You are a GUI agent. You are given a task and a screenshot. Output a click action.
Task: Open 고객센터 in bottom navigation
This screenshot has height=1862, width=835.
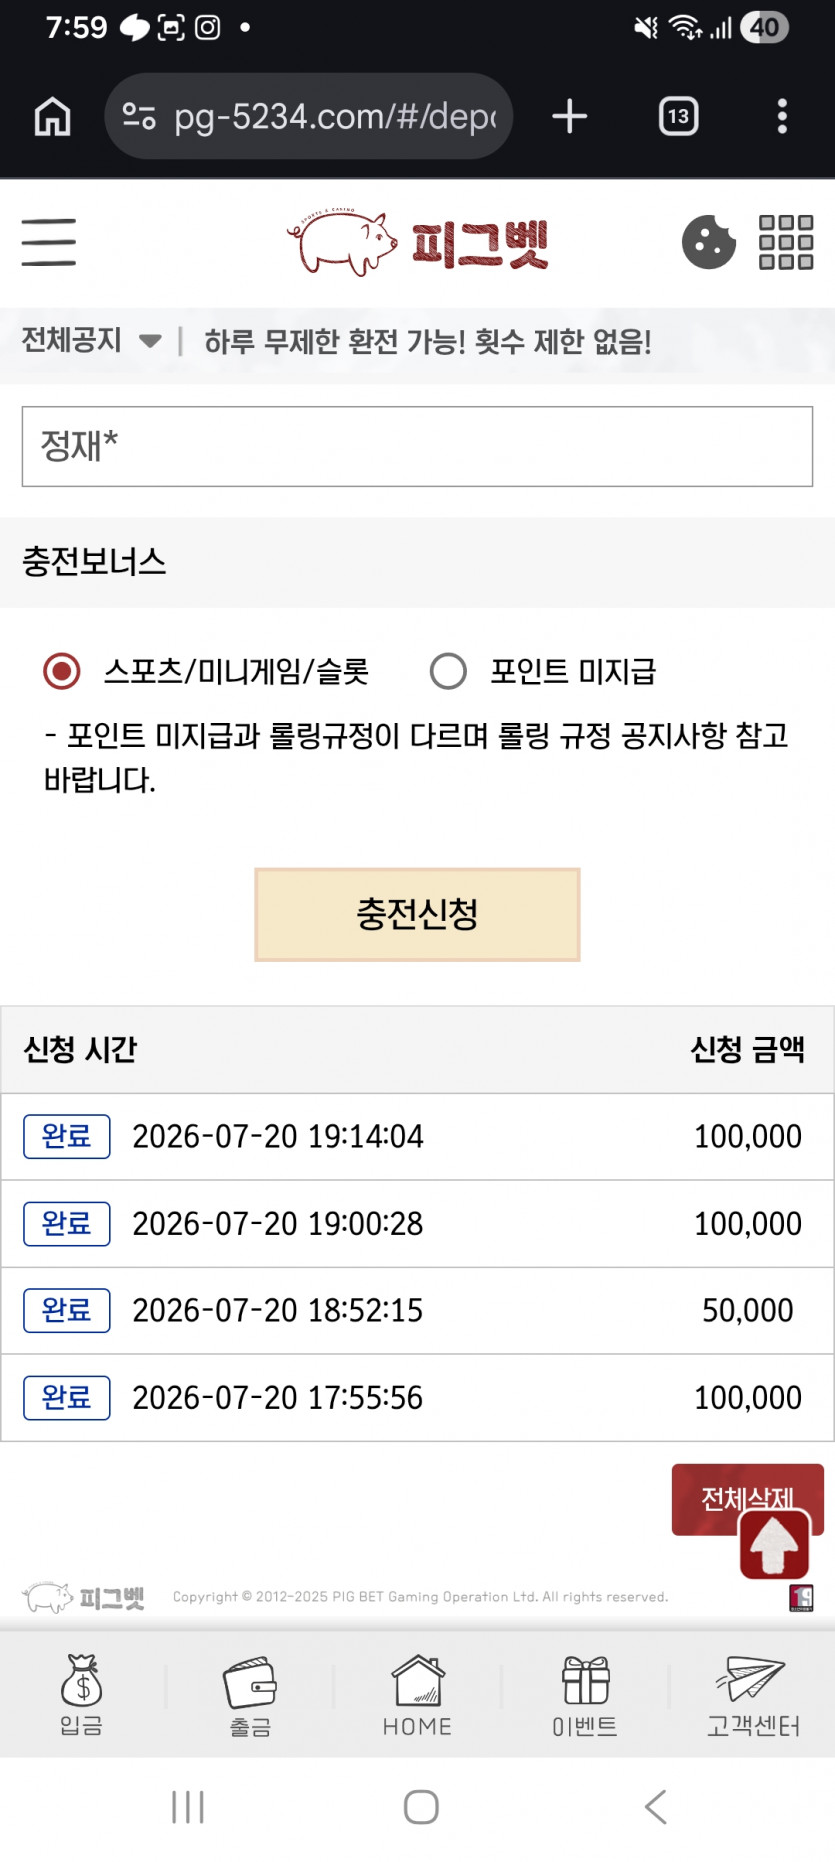coord(753,1695)
